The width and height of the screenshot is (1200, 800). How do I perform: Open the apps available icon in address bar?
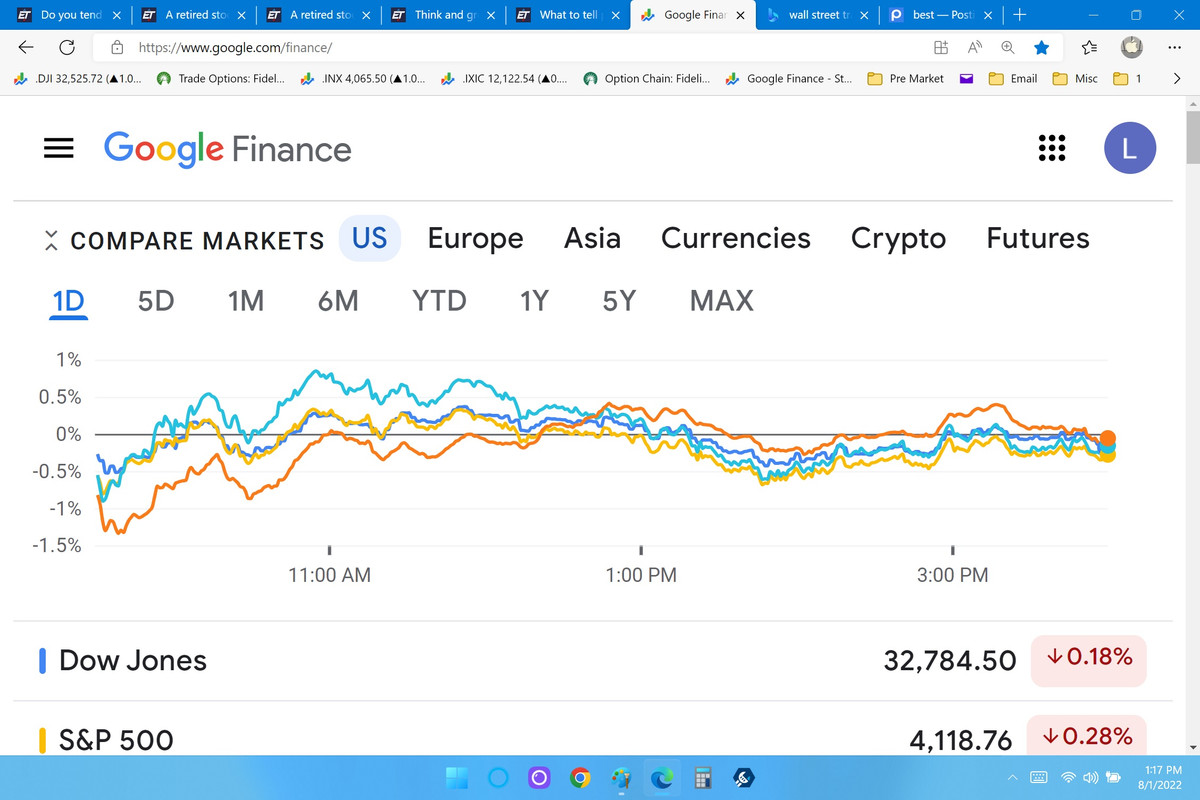point(940,47)
